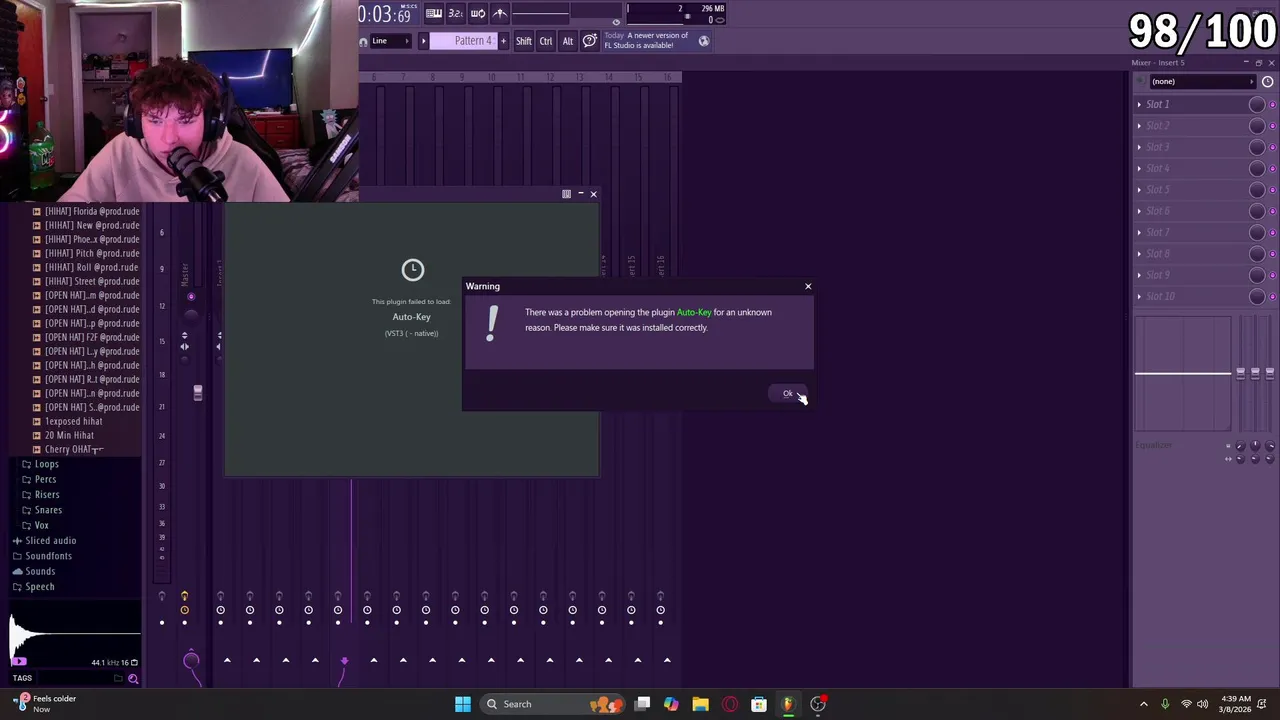Click the mixer latency clock icon
The image size is (1280, 720).
[x=1267, y=82]
